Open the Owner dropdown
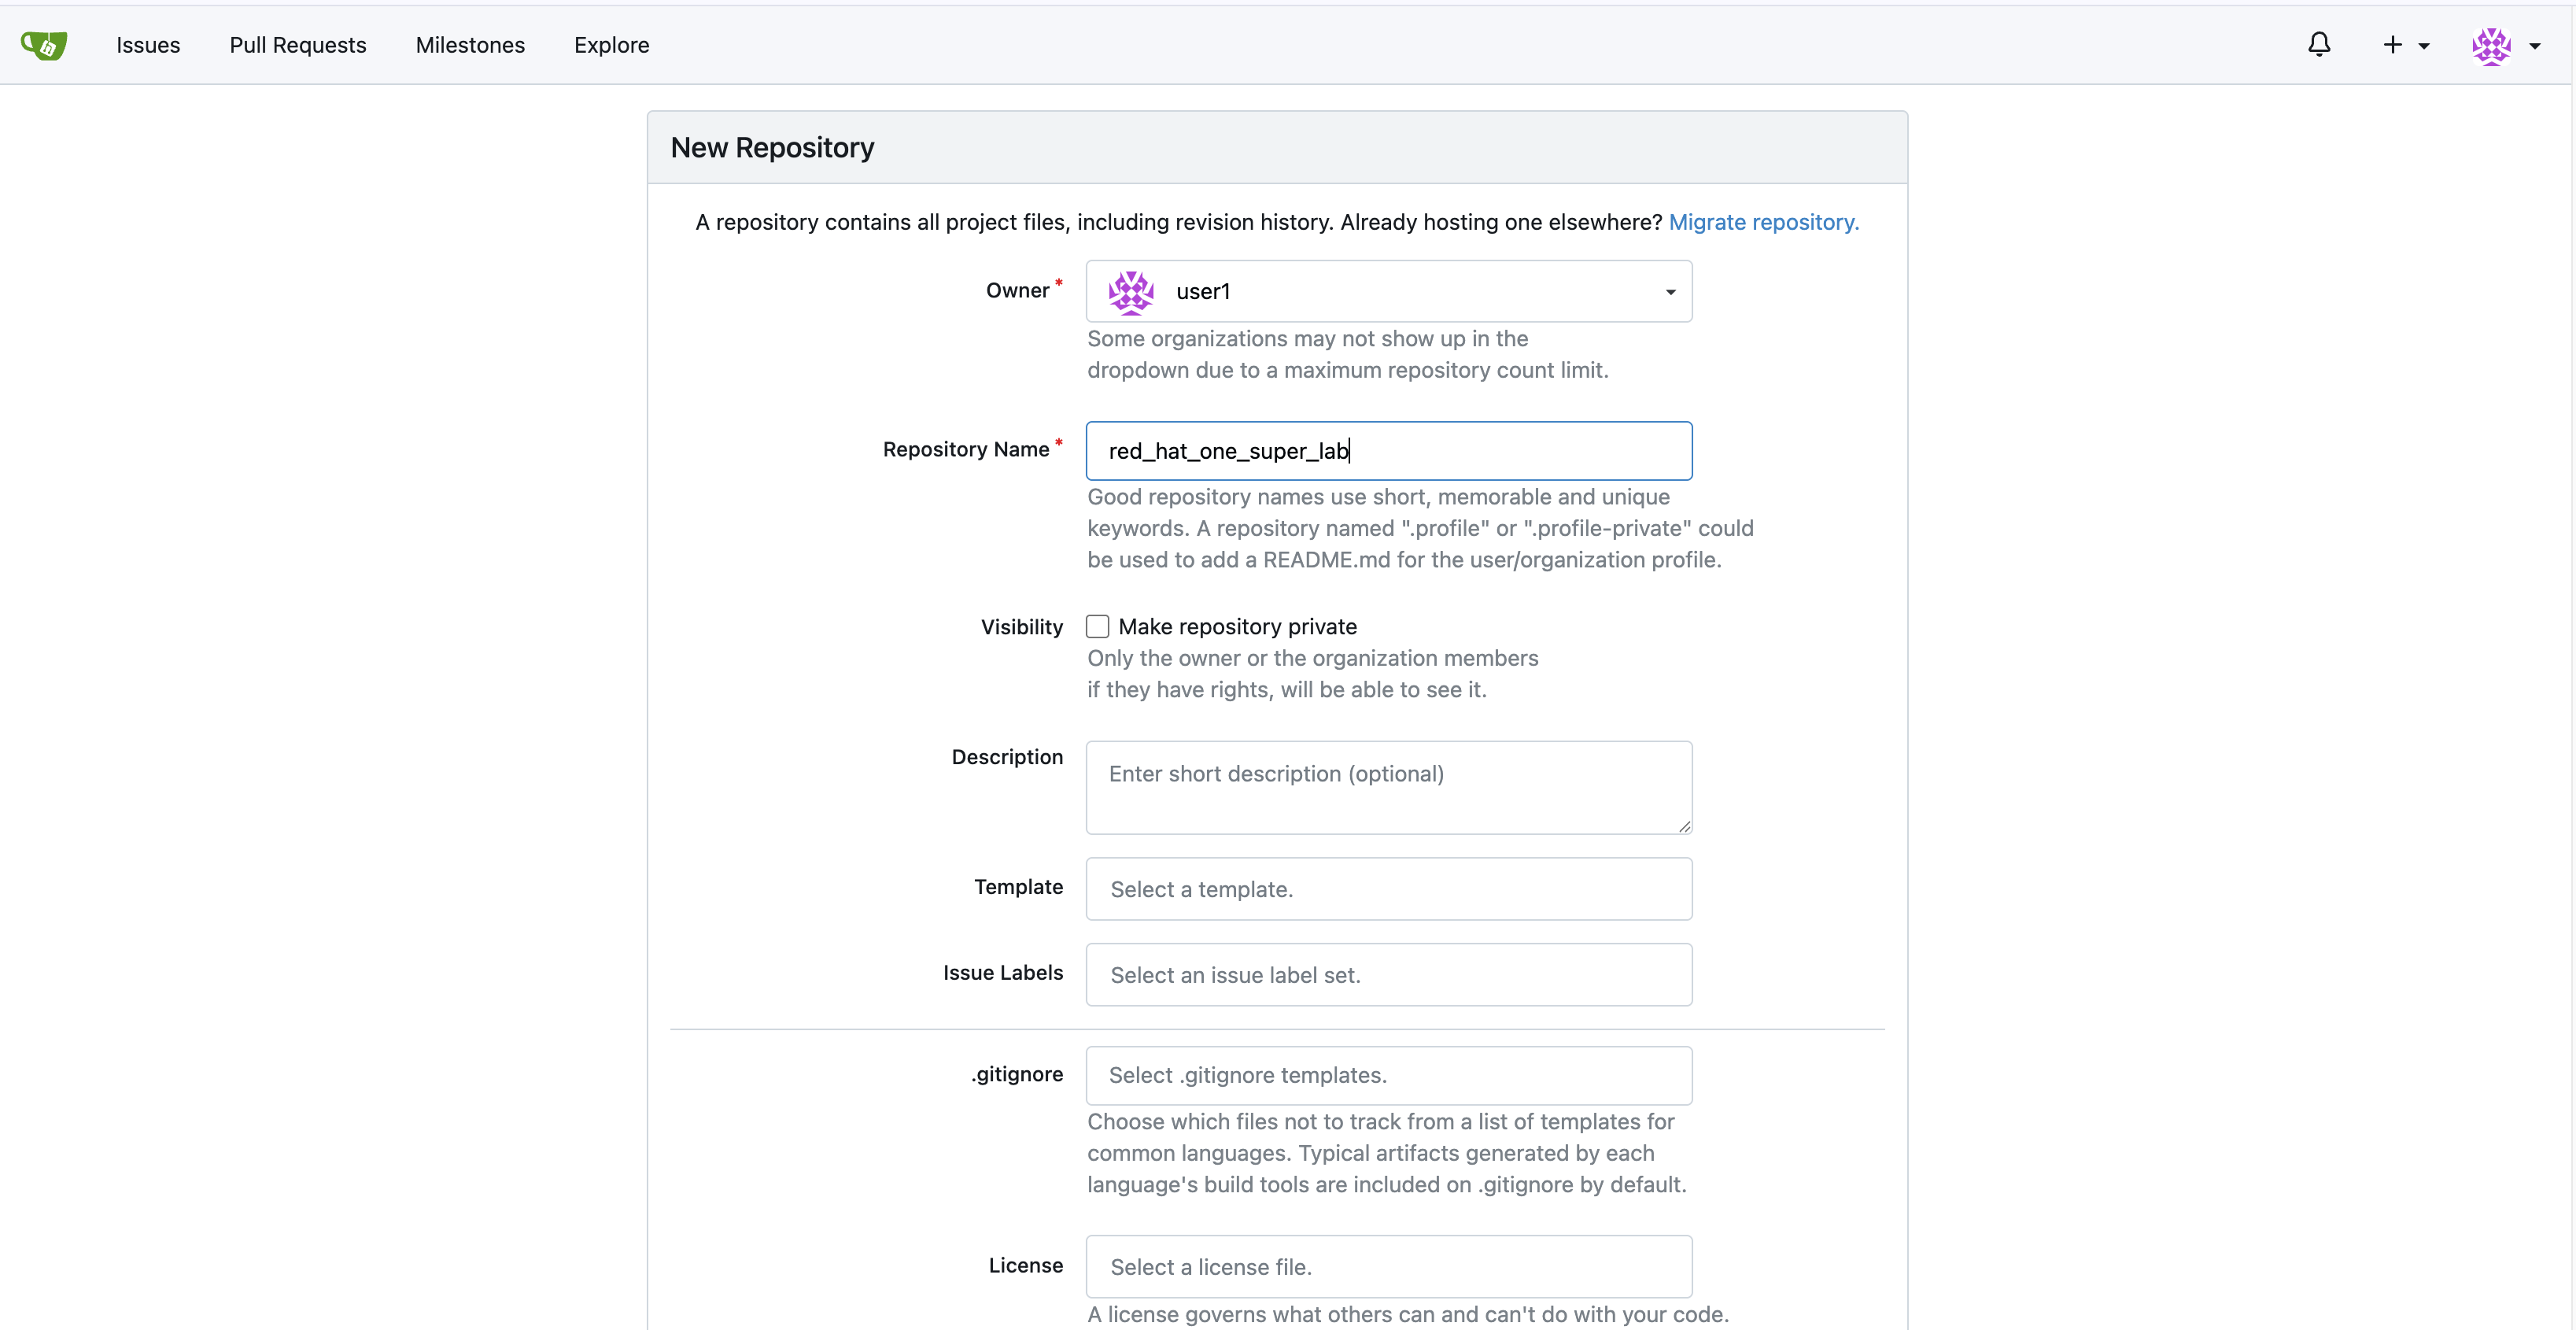 [1388, 291]
